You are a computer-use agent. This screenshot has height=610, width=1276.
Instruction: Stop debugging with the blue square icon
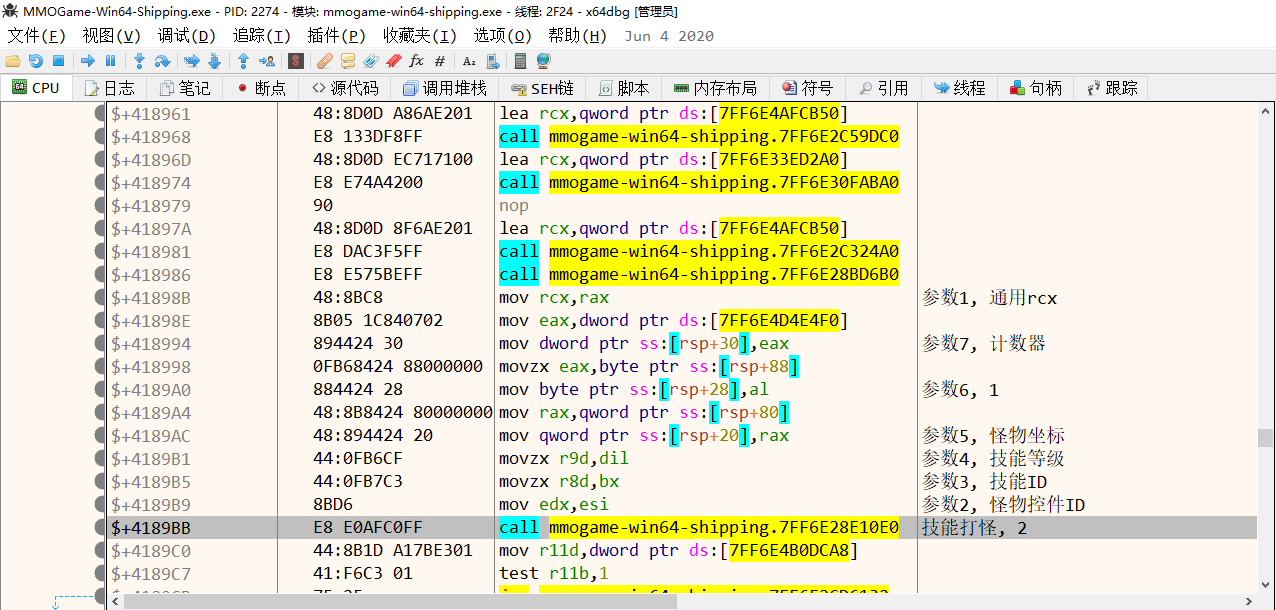tap(58, 61)
